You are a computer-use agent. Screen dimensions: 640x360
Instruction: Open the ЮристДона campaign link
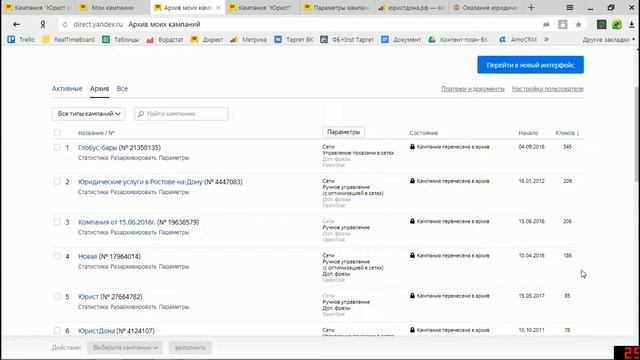(x=96, y=331)
